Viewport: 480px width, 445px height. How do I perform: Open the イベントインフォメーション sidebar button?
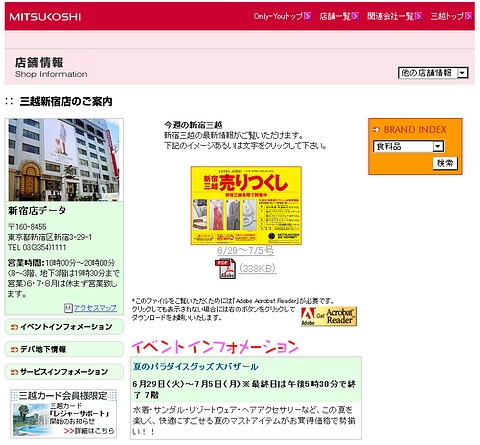(64, 327)
